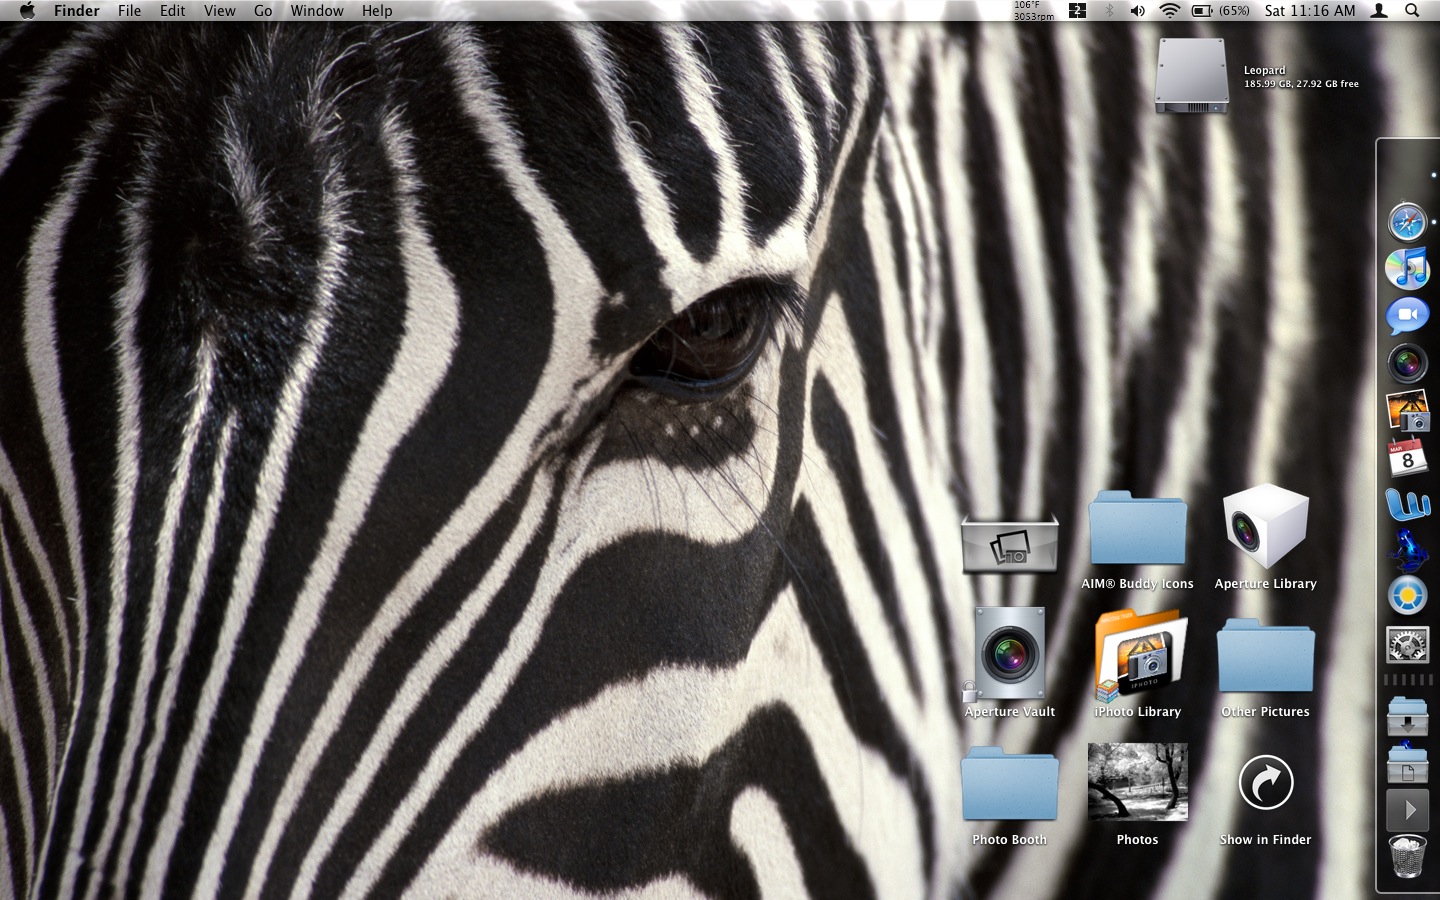Open the Edit menu
The width and height of the screenshot is (1440, 900).
click(x=172, y=11)
